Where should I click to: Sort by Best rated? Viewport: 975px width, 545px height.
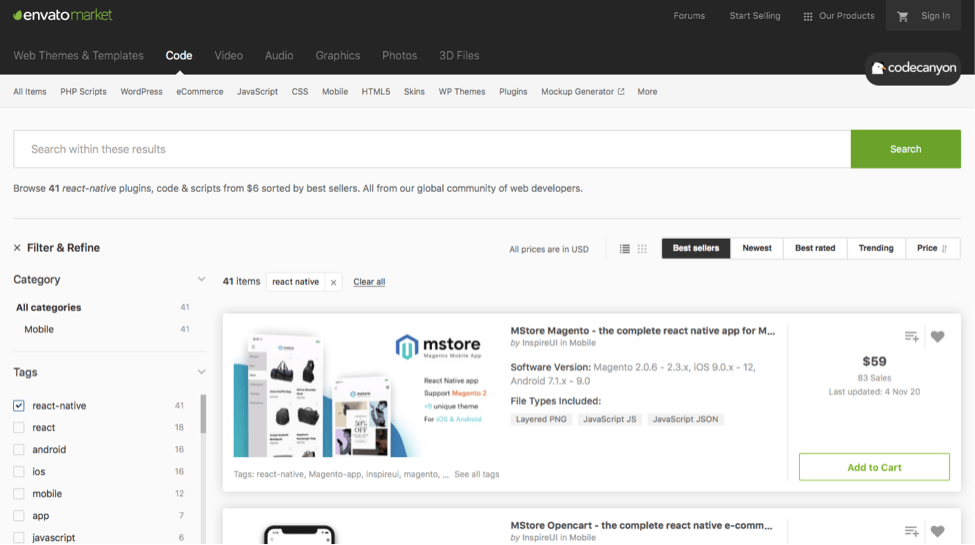[x=815, y=248]
